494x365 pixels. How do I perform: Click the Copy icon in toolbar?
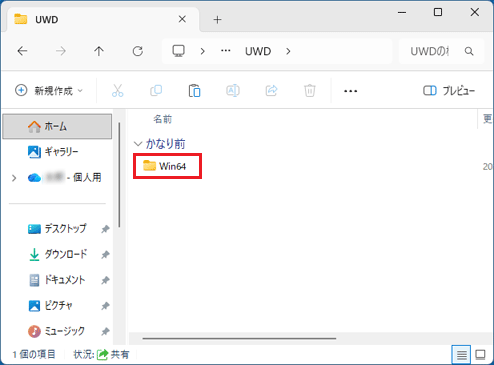(156, 90)
